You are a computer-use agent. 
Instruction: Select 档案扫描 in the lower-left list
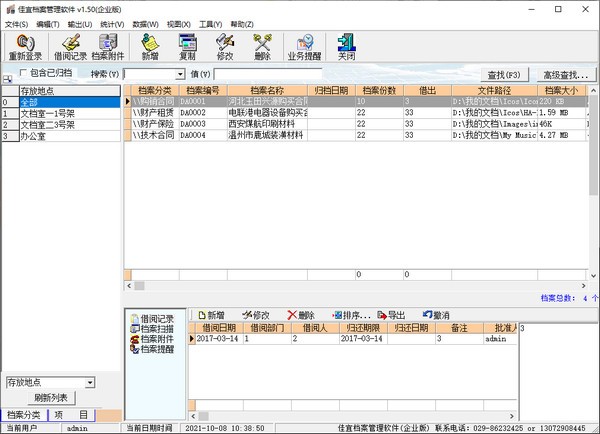[152, 328]
